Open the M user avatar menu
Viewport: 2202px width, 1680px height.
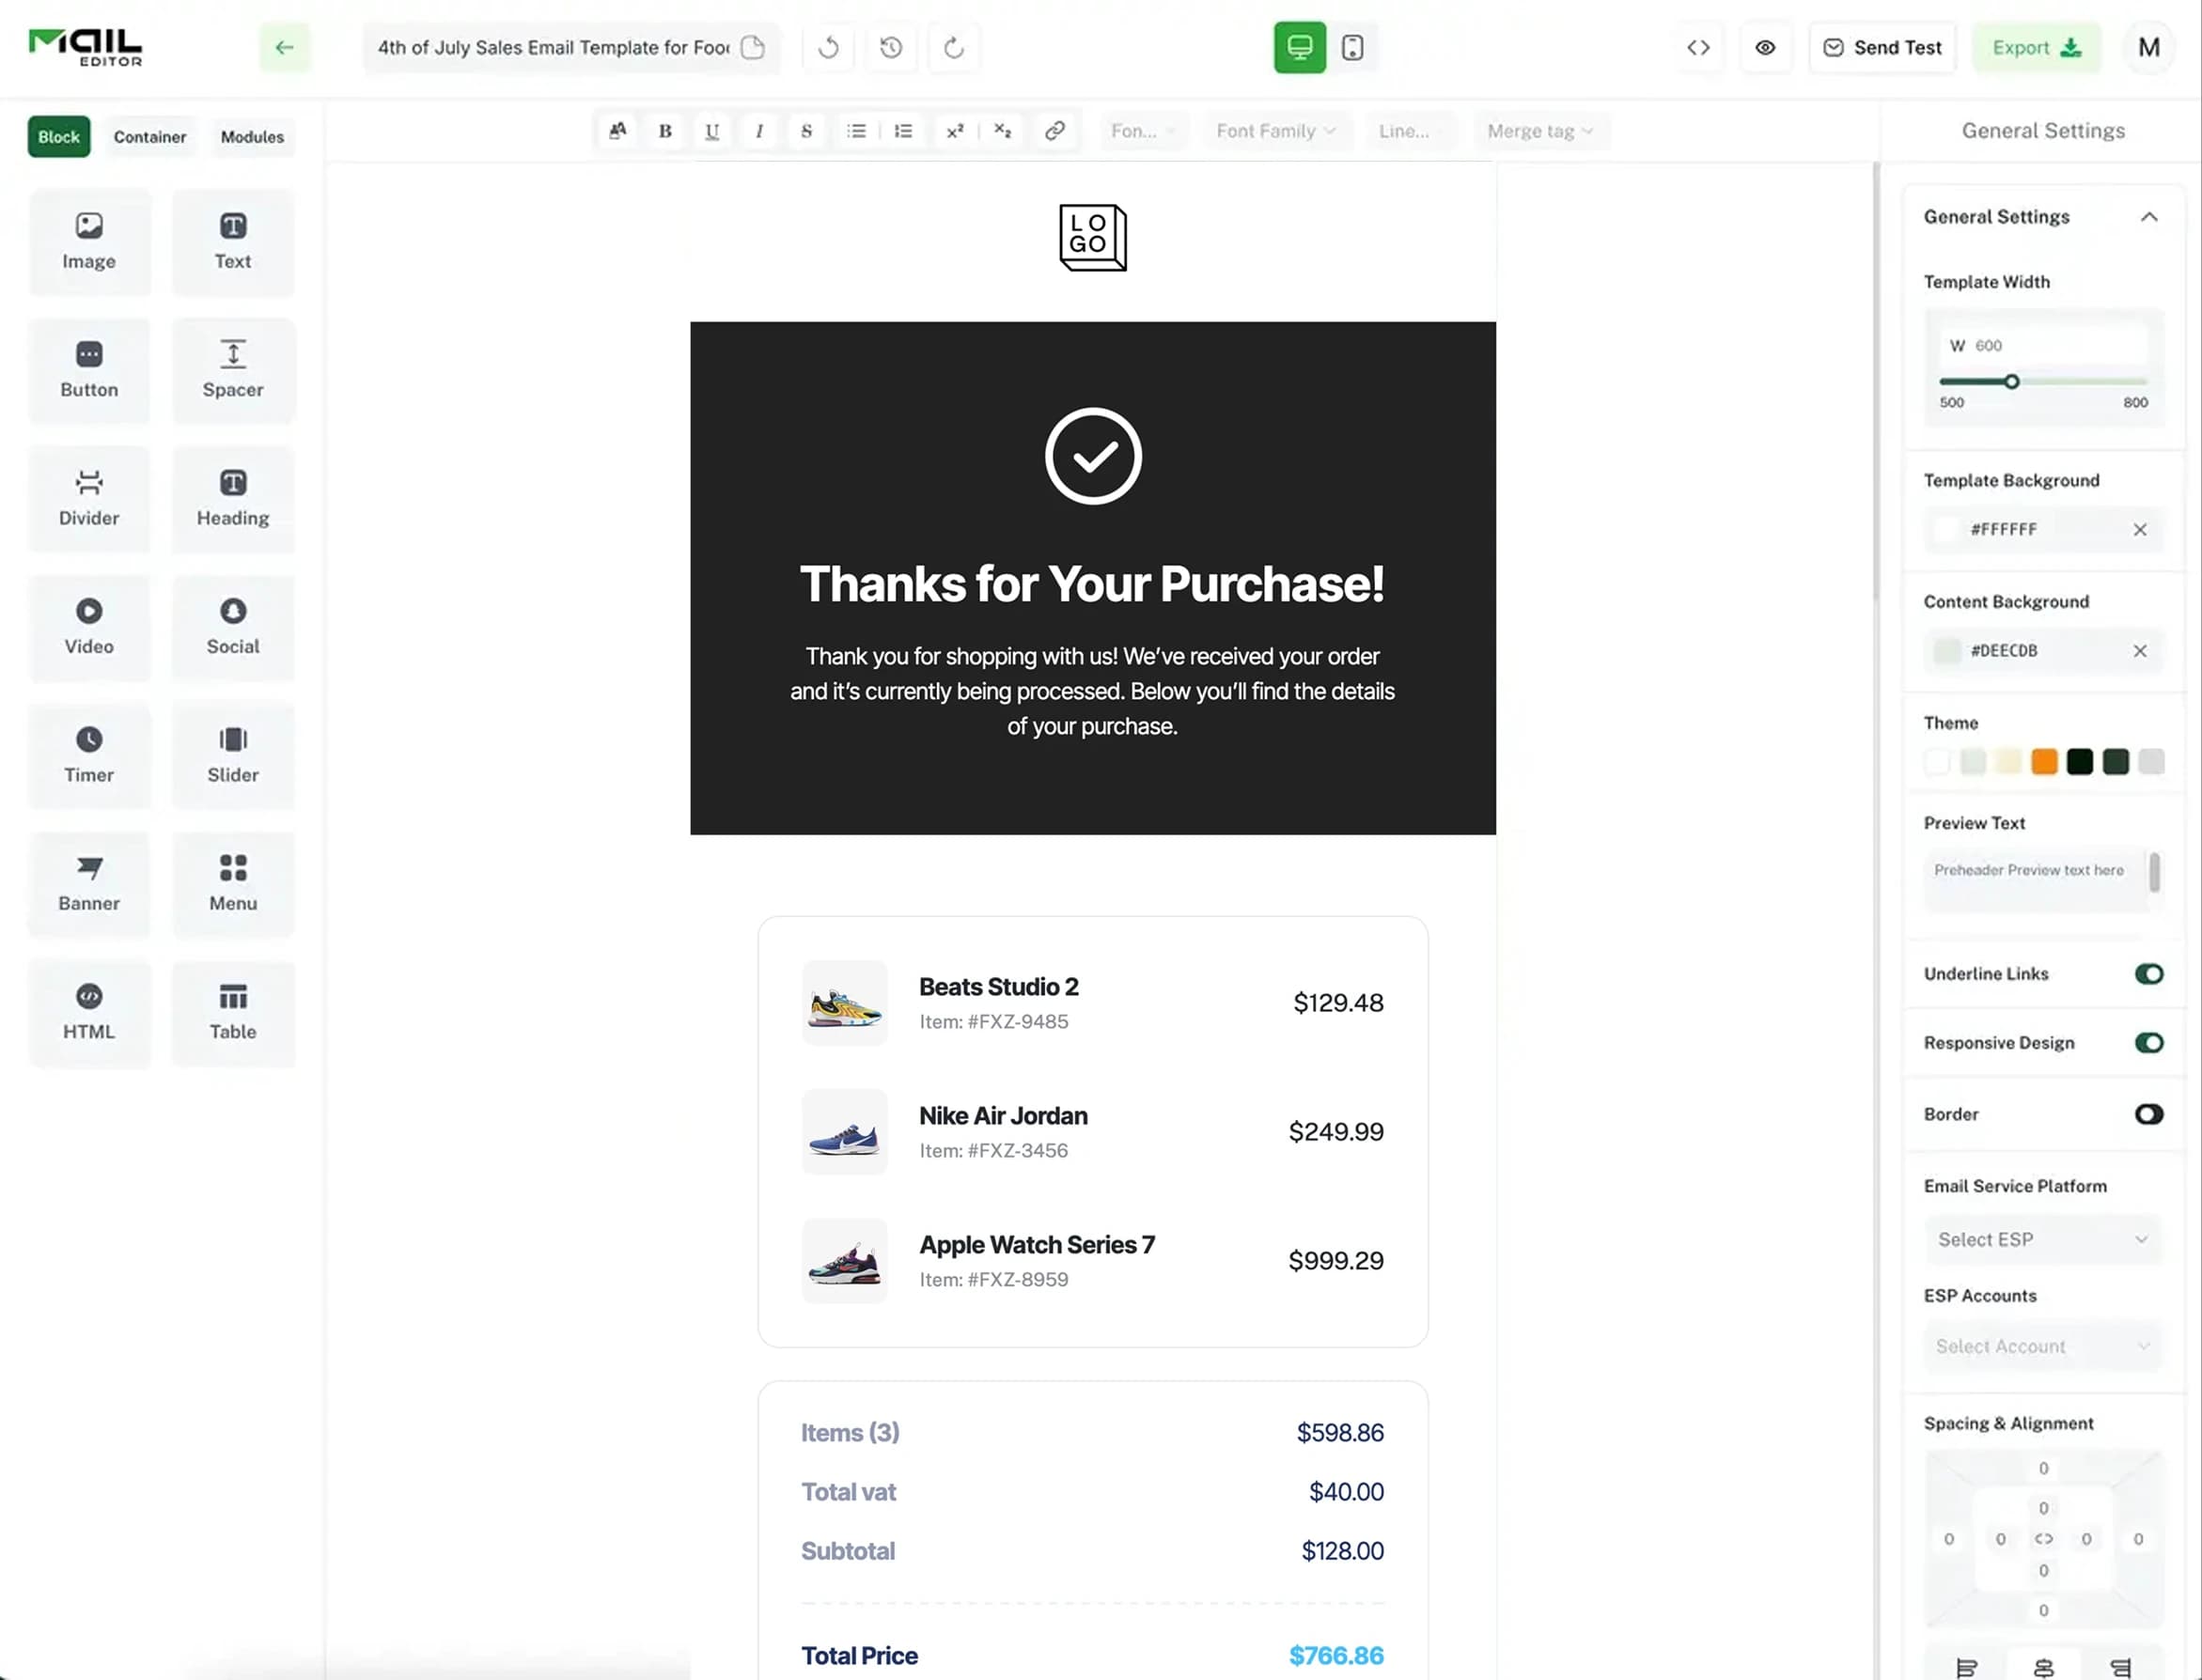2148,47
